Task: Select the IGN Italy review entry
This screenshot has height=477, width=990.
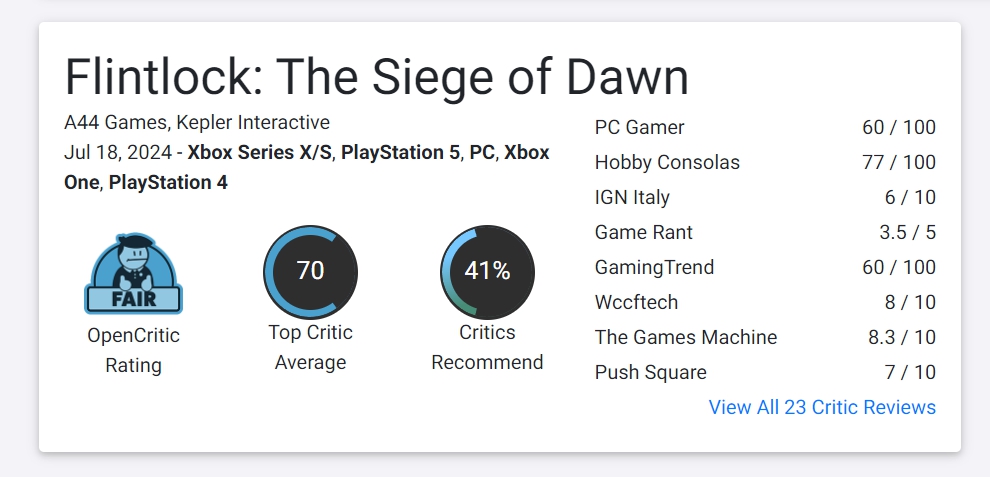Action: (x=632, y=197)
